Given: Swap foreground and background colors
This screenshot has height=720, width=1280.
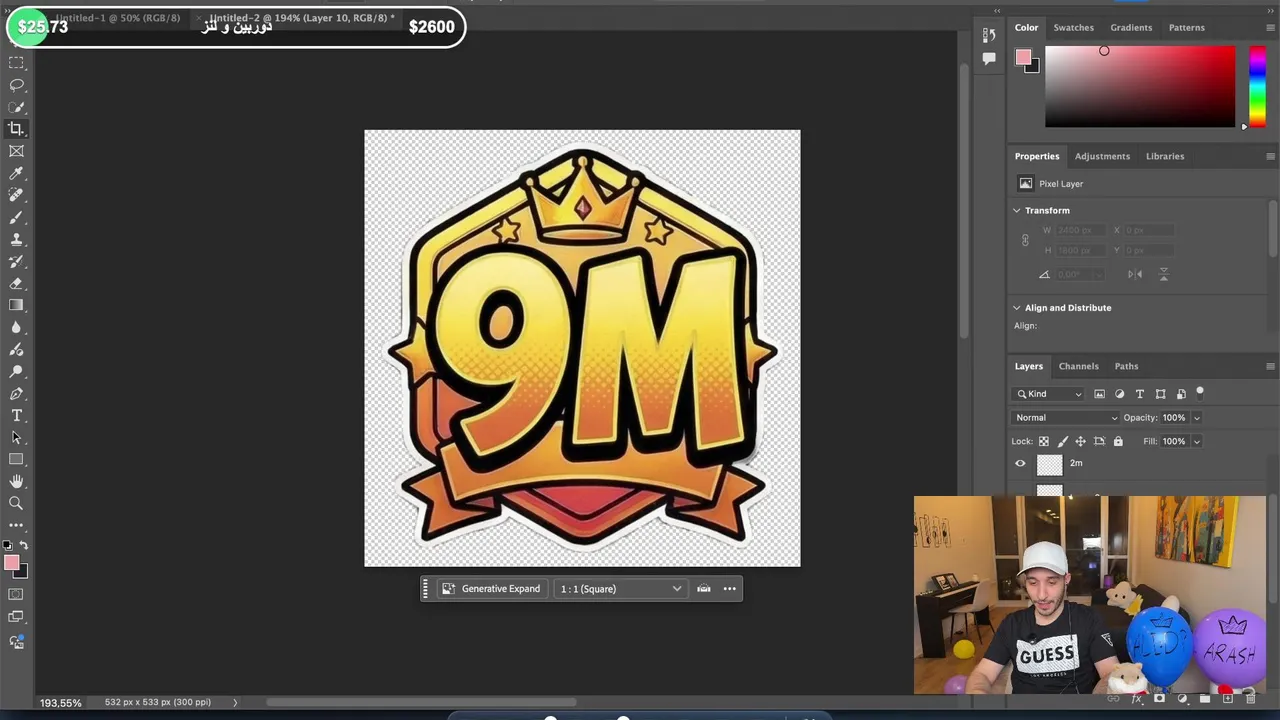Looking at the screenshot, I should click(23, 545).
